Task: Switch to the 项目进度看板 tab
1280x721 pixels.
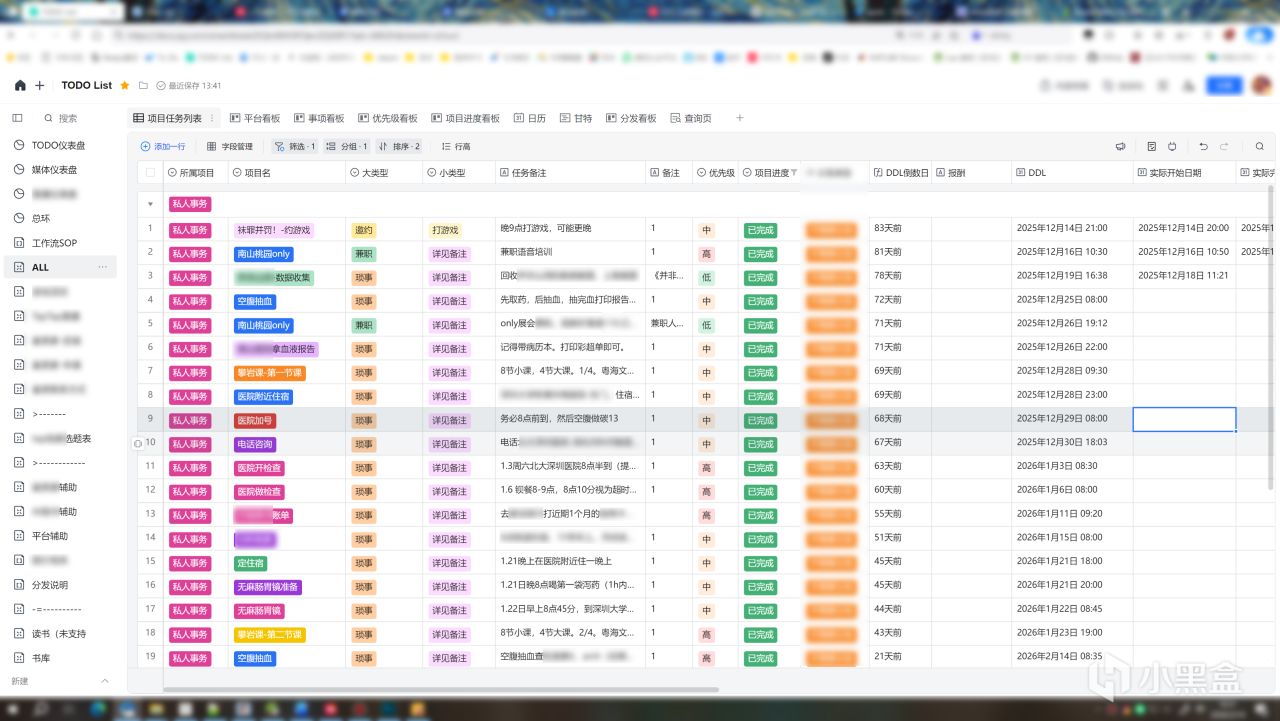Action: click(465, 118)
